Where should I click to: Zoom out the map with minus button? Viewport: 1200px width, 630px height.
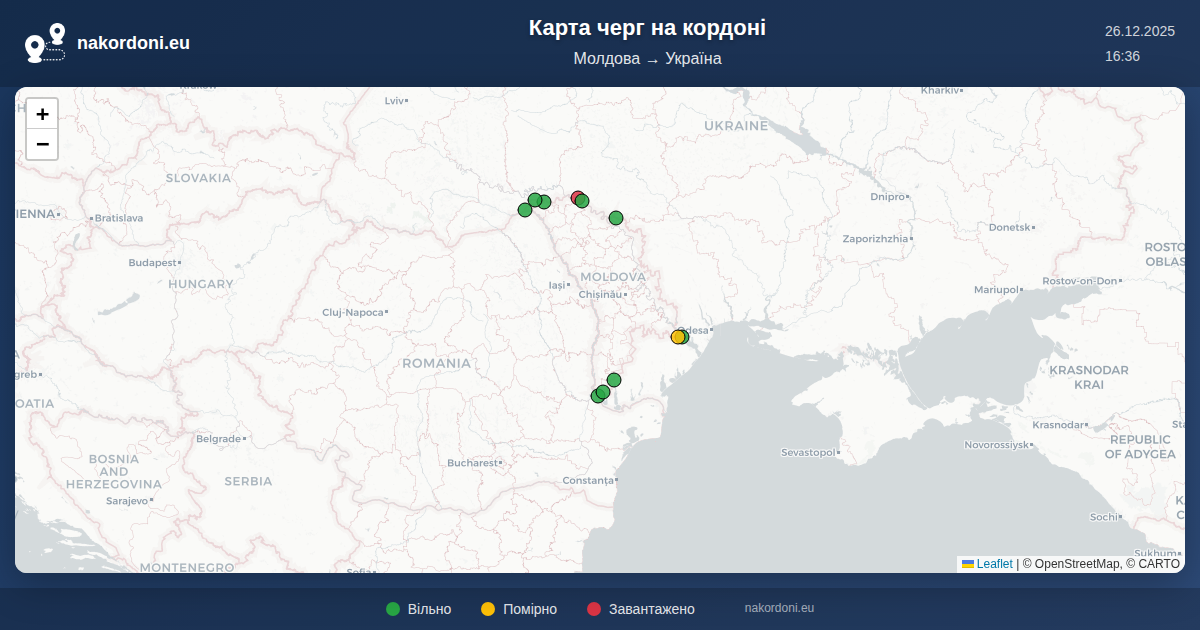pos(42,144)
